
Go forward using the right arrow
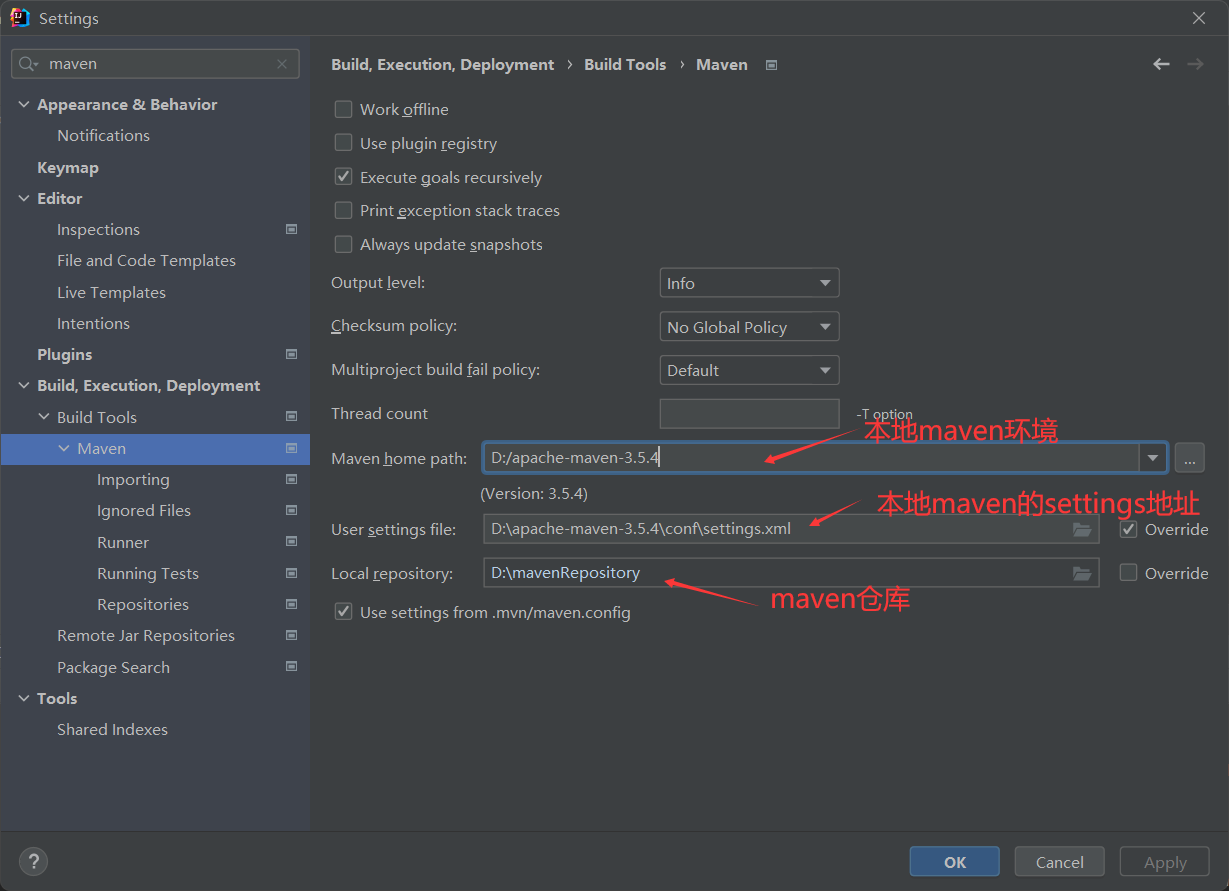click(1195, 64)
